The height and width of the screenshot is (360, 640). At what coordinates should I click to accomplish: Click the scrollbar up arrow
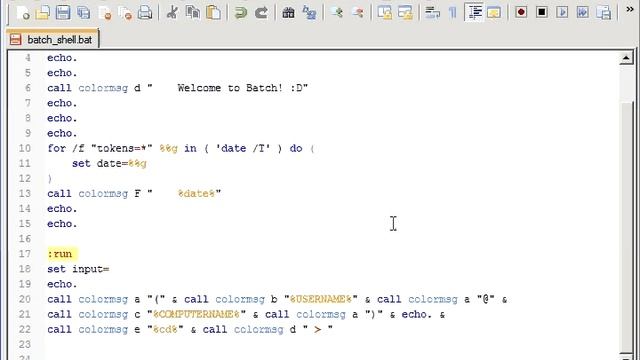626,58
